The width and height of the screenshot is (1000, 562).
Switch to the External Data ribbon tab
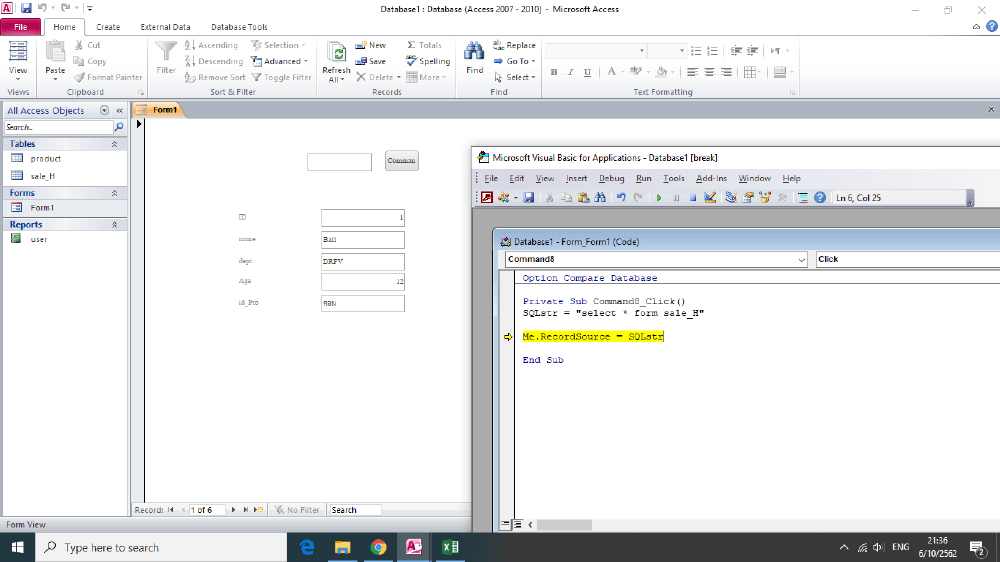tap(165, 27)
